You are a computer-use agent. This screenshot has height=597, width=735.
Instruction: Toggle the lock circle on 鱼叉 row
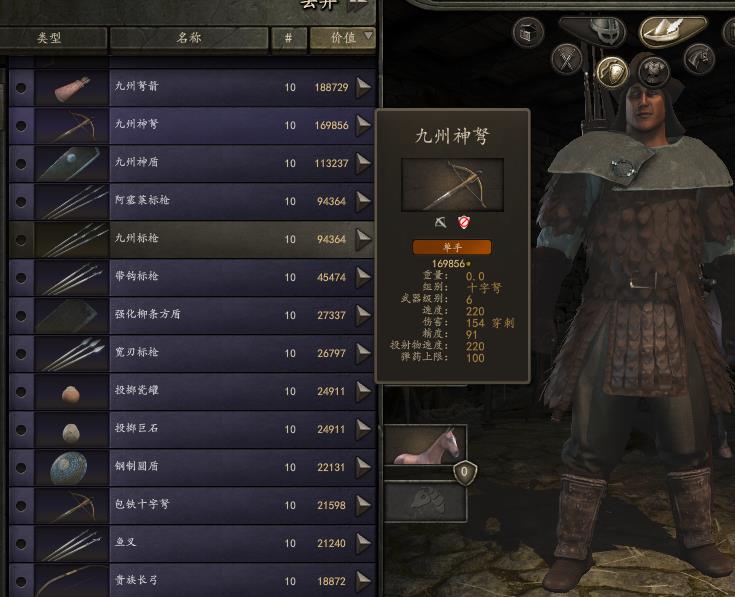(21, 544)
